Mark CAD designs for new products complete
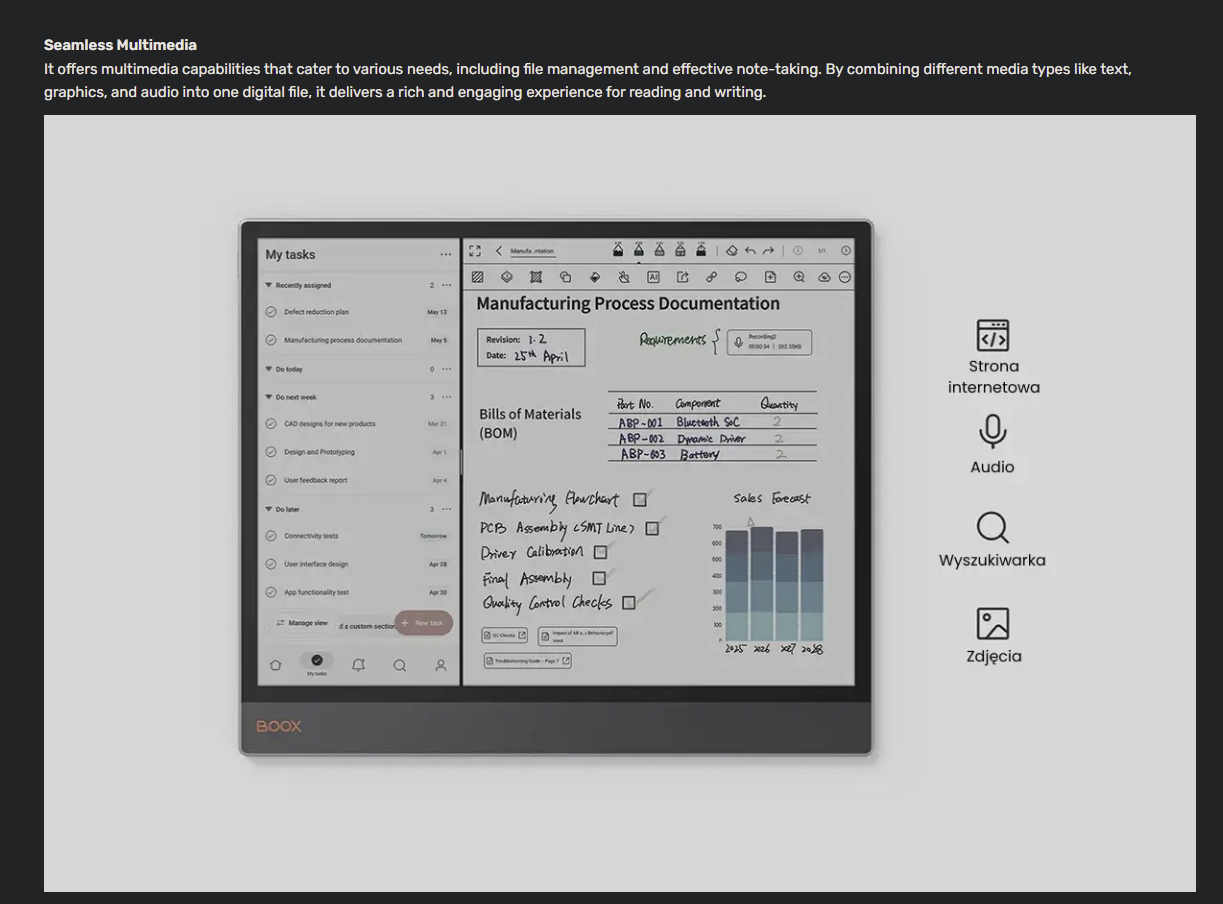Screen dimensions: 1223x904 point(271,424)
